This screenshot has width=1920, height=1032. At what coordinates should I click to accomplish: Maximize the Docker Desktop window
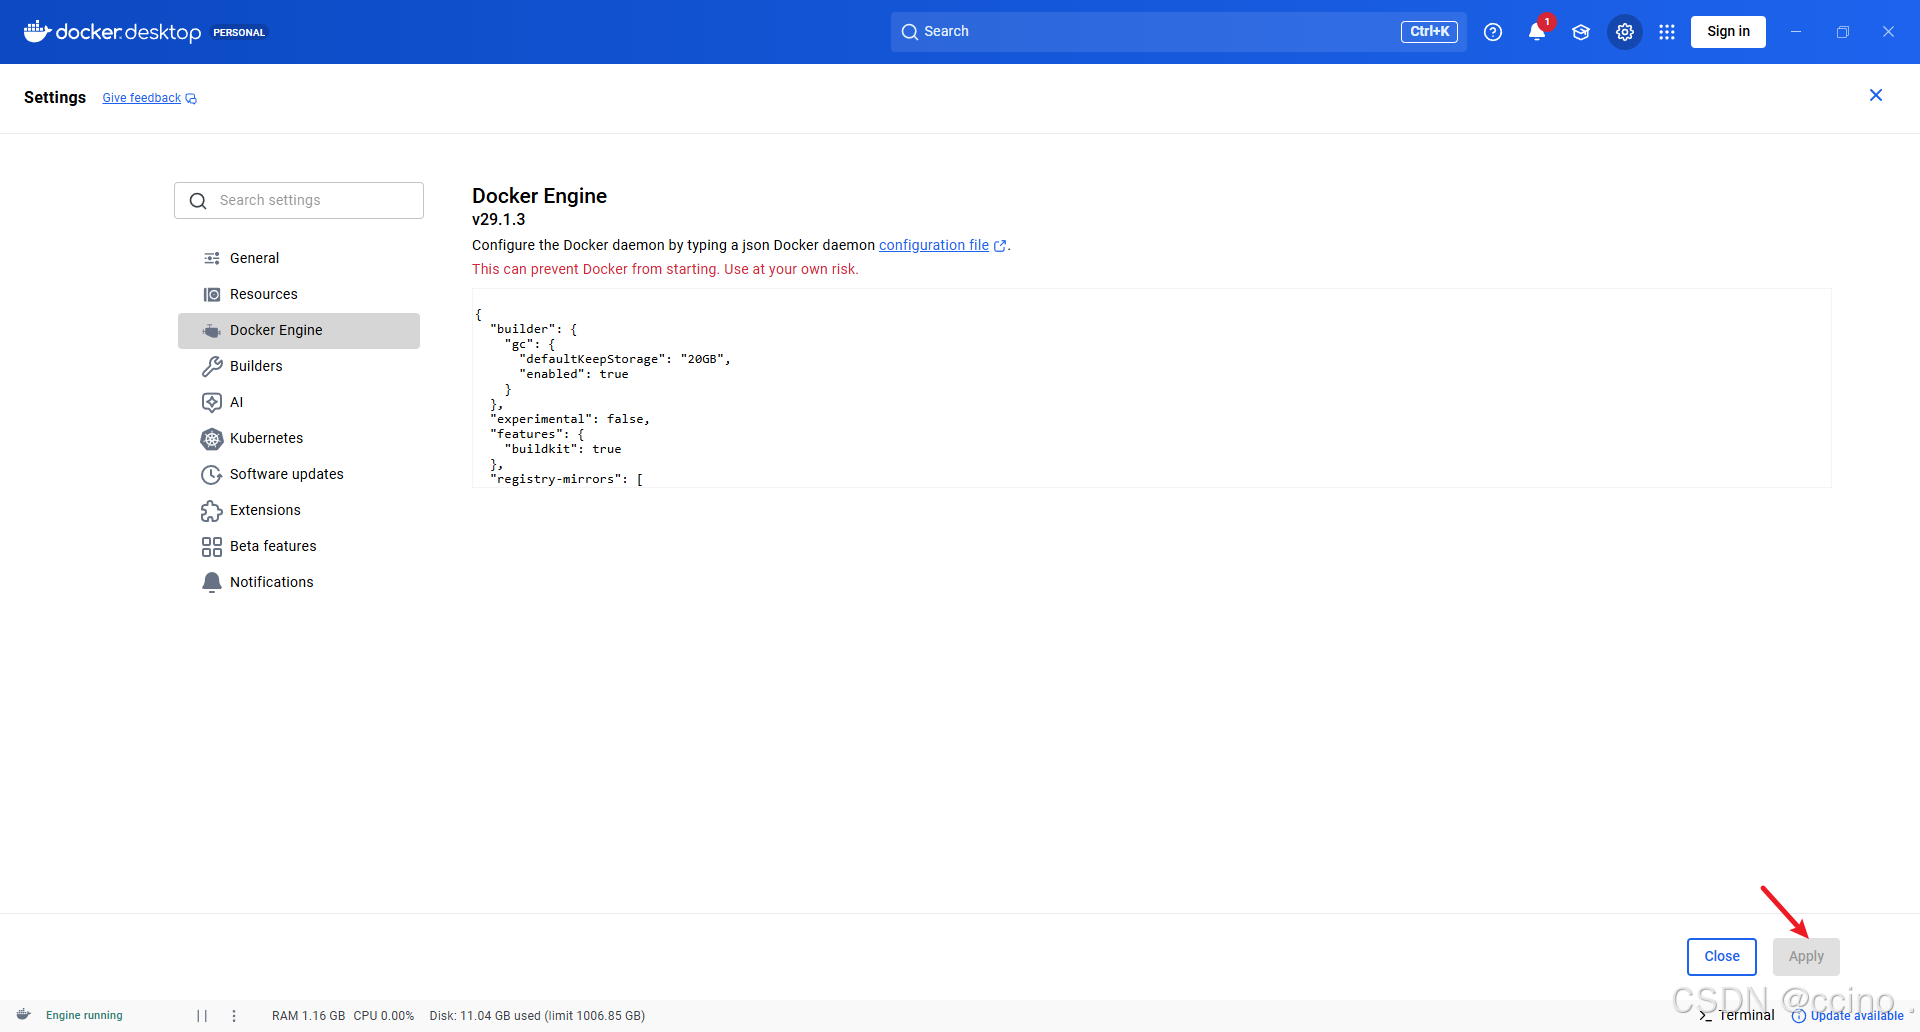point(1843,32)
